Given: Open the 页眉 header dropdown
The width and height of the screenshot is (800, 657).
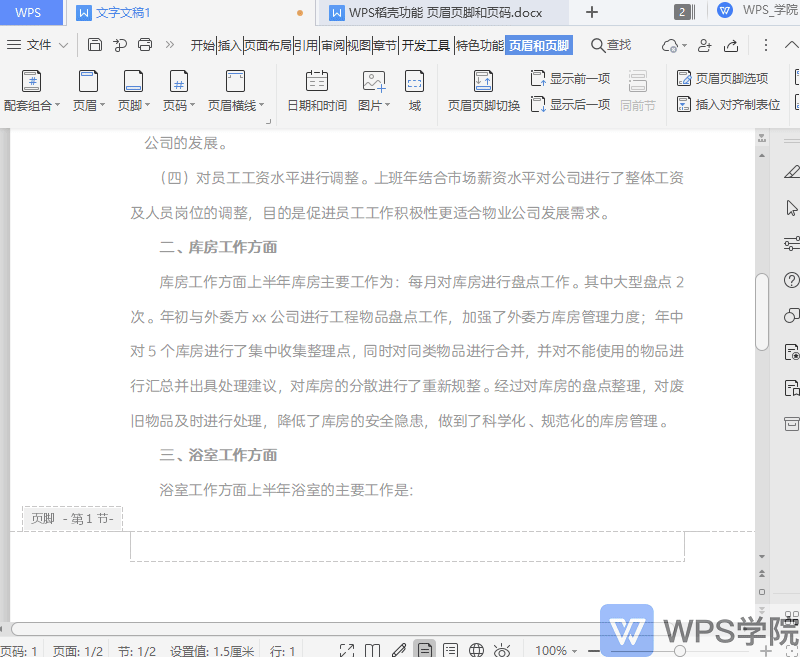Looking at the screenshot, I should pos(88,91).
